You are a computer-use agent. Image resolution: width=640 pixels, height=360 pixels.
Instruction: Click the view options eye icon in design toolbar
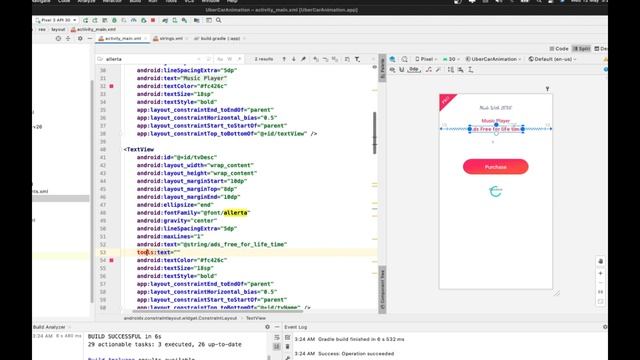coord(392,70)
